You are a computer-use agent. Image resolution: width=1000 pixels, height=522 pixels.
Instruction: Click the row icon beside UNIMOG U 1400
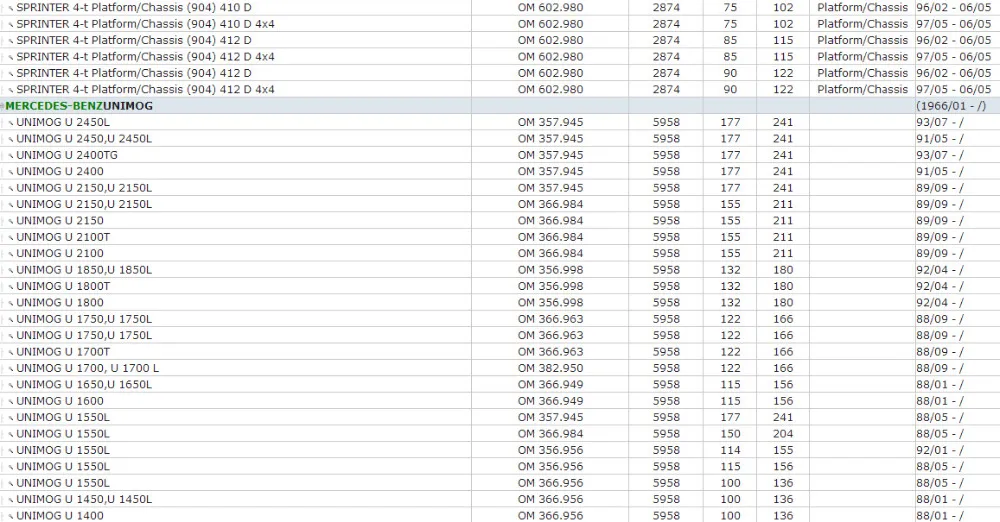coord(11,516)
